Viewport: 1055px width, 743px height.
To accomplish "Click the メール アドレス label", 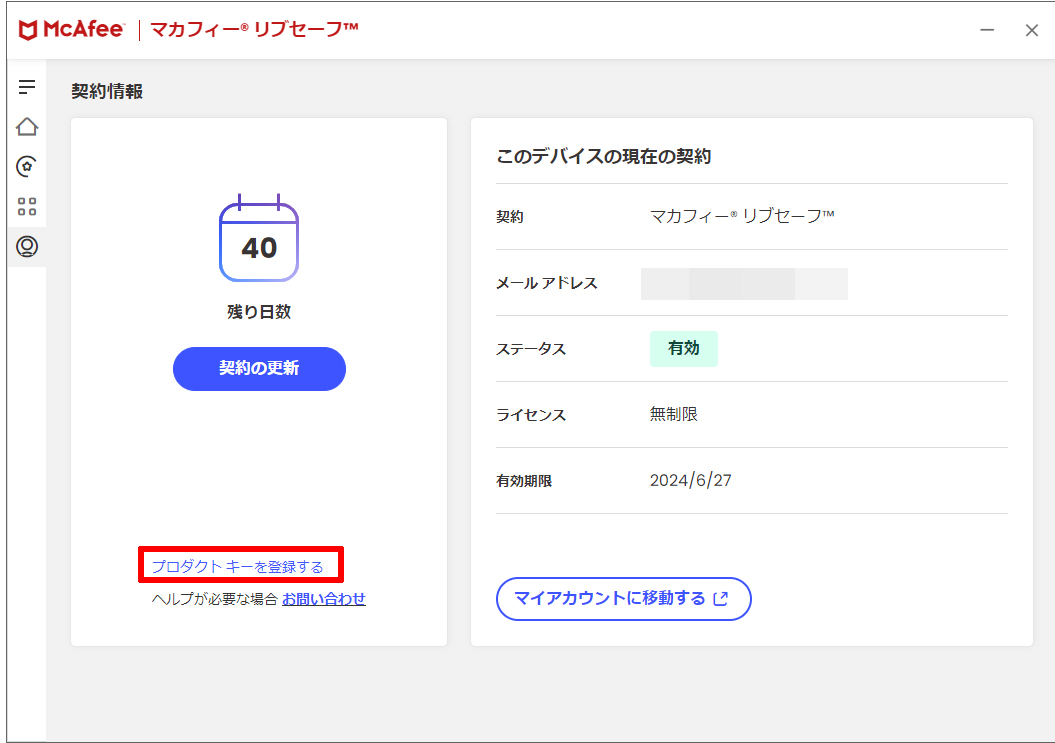I will pyautogui.click(x=546, y=283).
